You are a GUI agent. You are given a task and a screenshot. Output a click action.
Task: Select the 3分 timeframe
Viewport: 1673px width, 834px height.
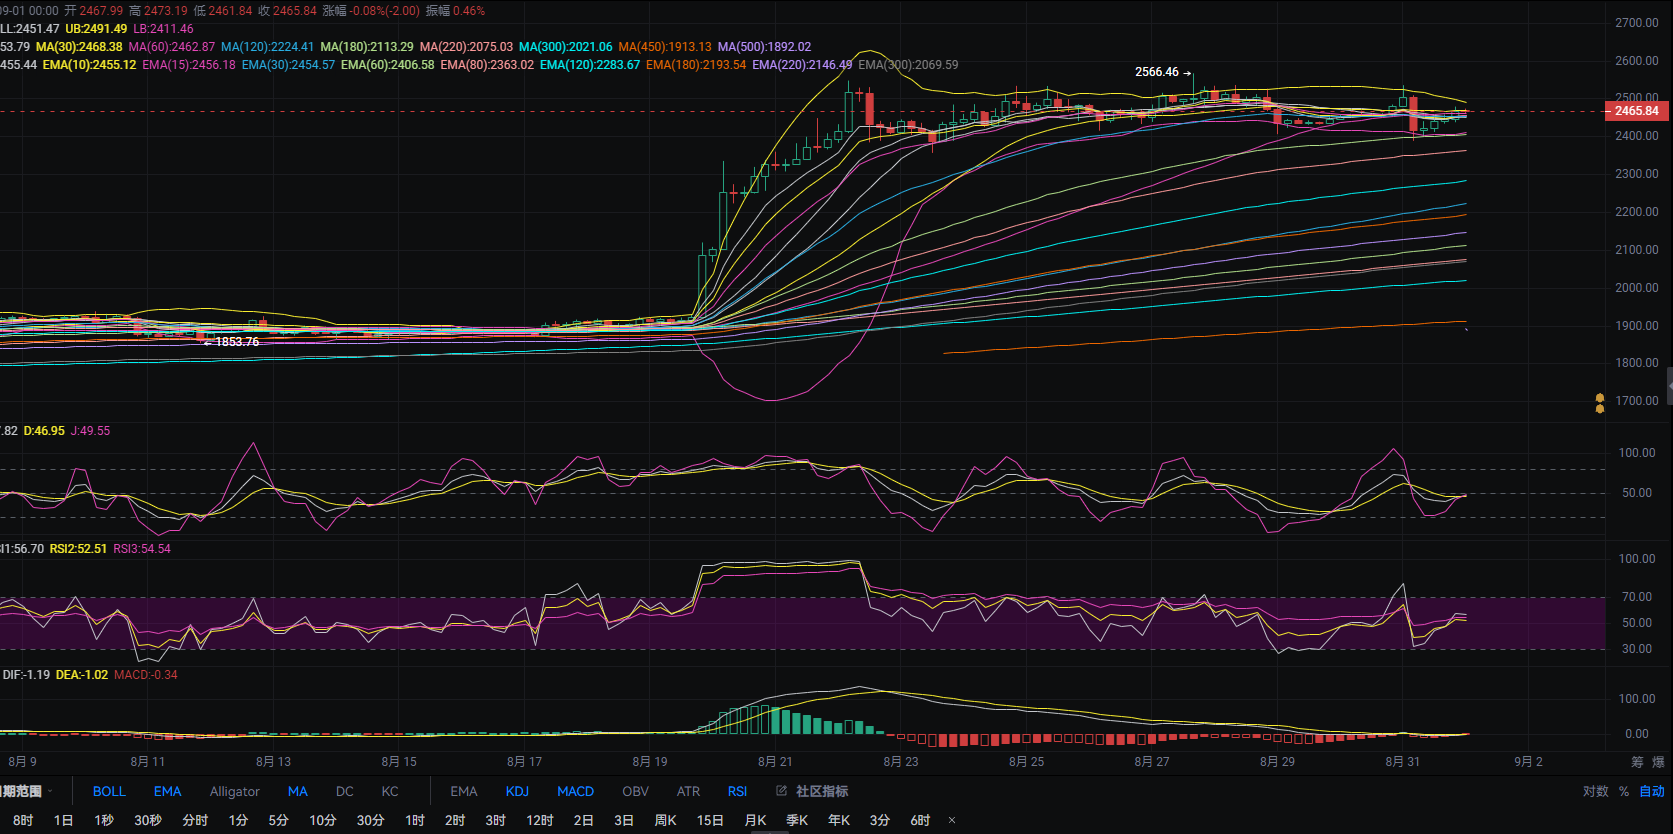click(879, 820)
